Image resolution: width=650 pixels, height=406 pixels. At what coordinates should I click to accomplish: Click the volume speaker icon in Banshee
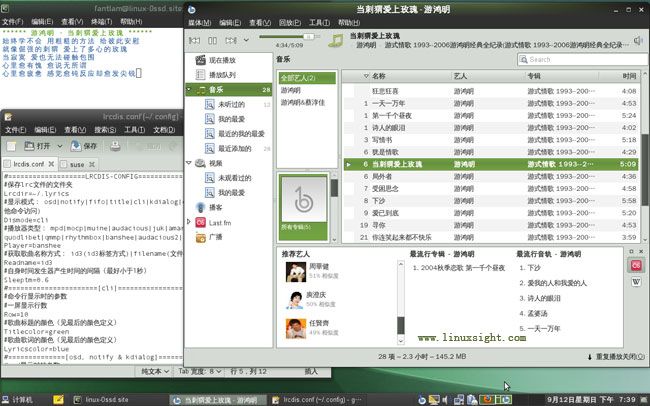coord(638,40)
